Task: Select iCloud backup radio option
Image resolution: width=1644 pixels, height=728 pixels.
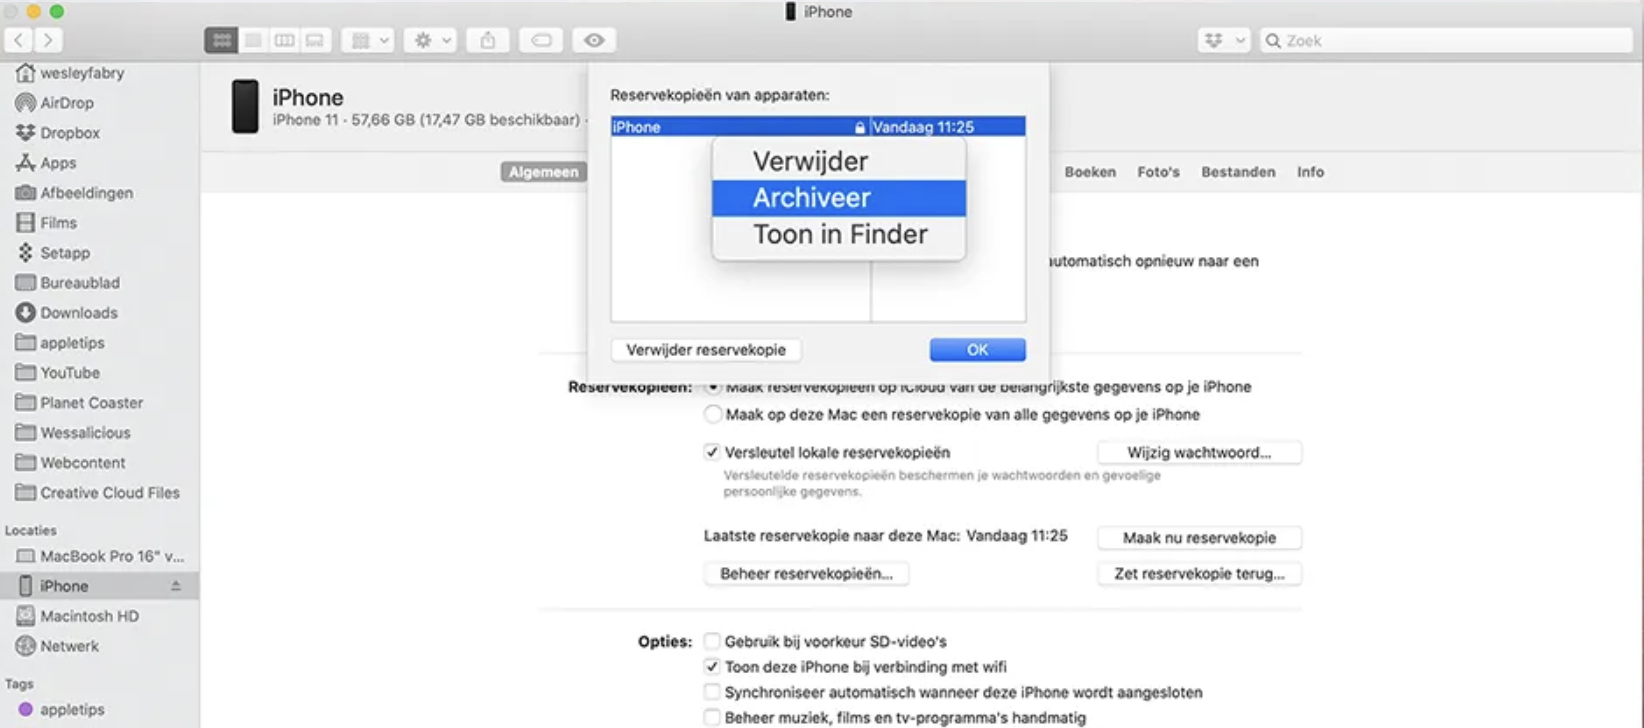Action: click(713, 387)
